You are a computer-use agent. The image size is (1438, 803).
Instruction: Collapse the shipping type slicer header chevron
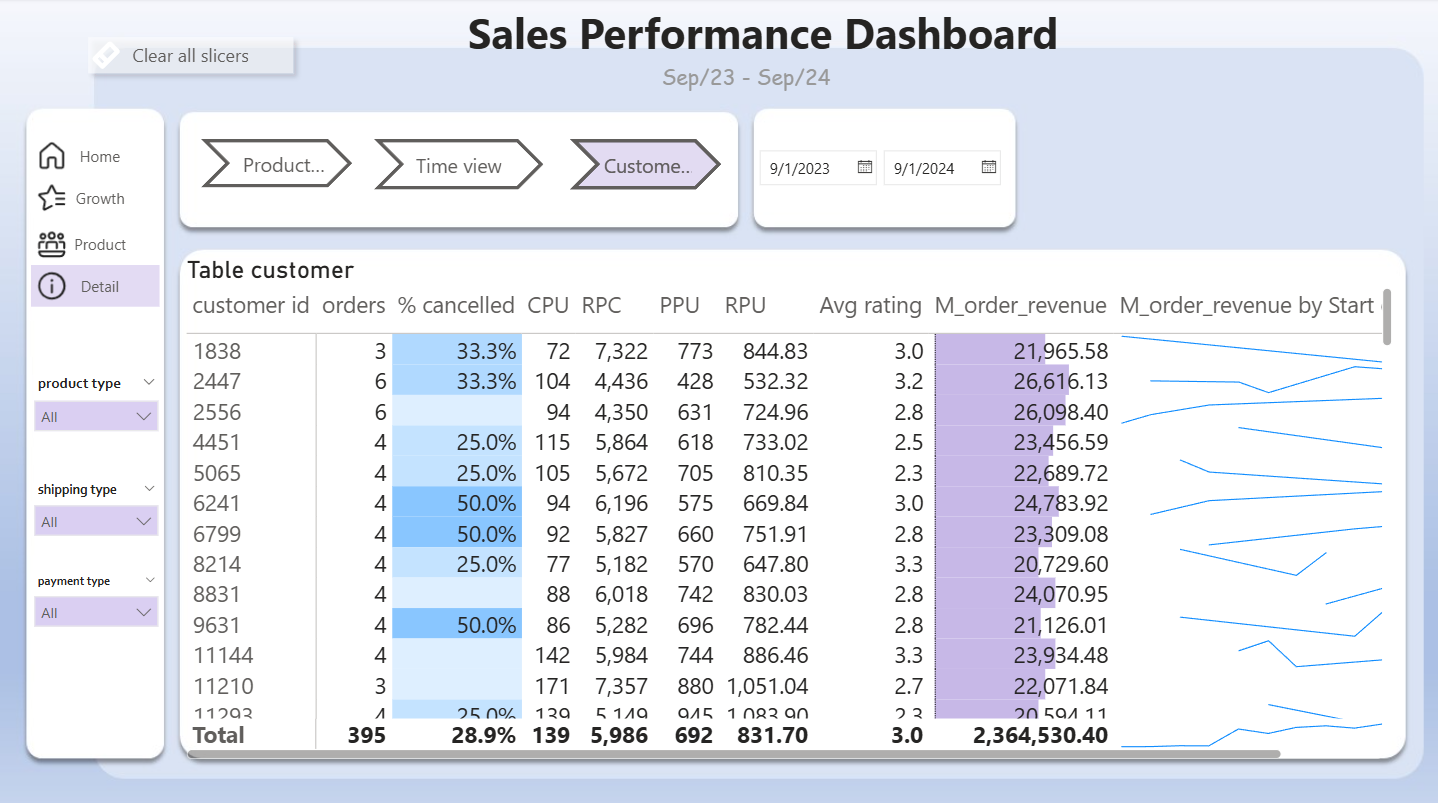tap(149, 488)
